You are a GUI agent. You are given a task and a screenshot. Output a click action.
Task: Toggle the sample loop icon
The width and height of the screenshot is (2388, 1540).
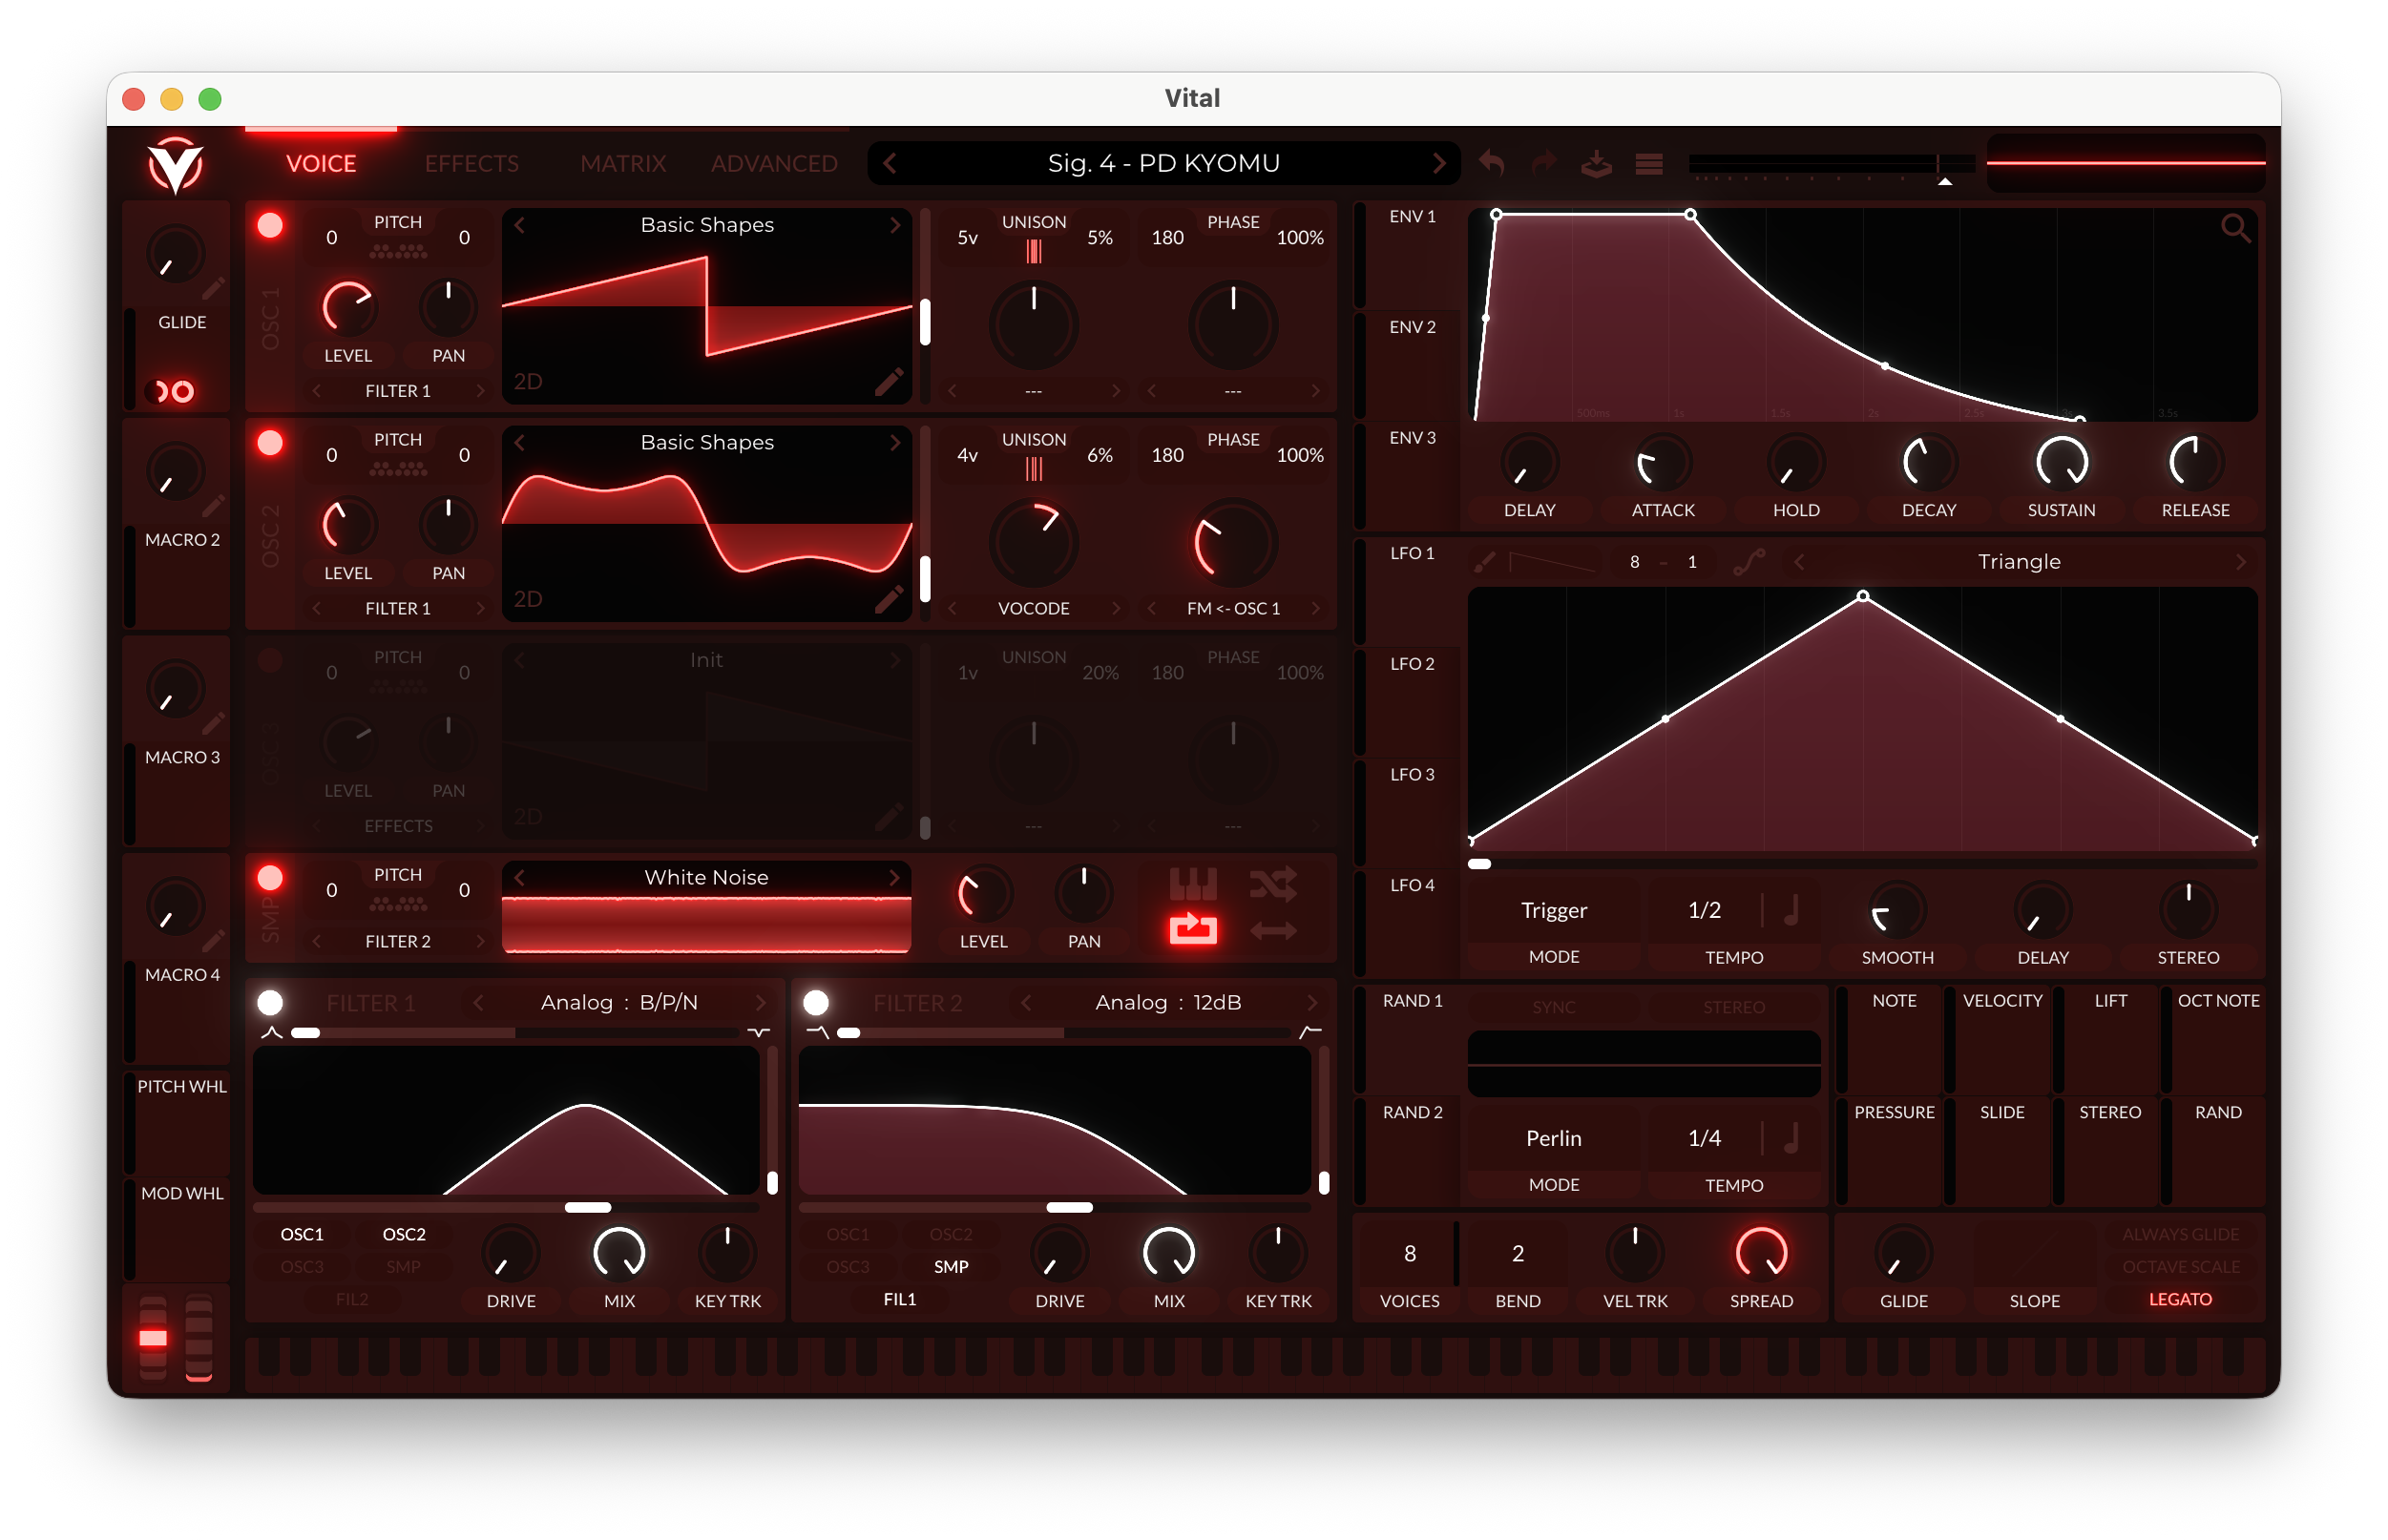coord(1193,930)
